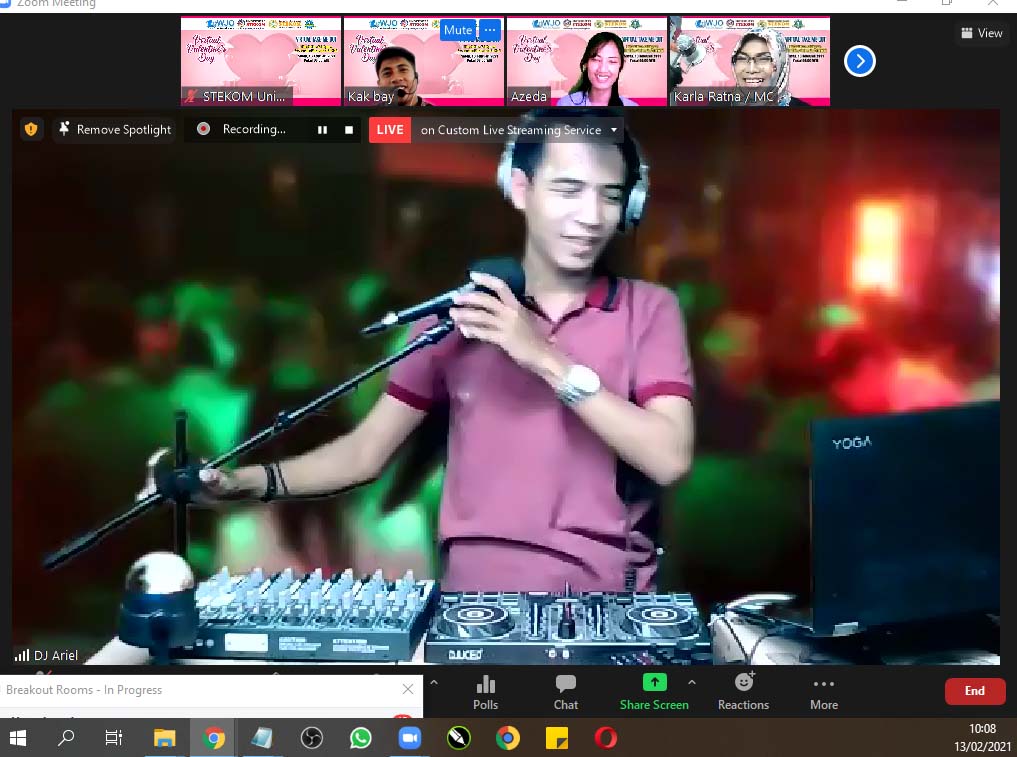Expand the caret left of Polls
The width and height of the screenshot is (1017, 757).
click(434, 682)
